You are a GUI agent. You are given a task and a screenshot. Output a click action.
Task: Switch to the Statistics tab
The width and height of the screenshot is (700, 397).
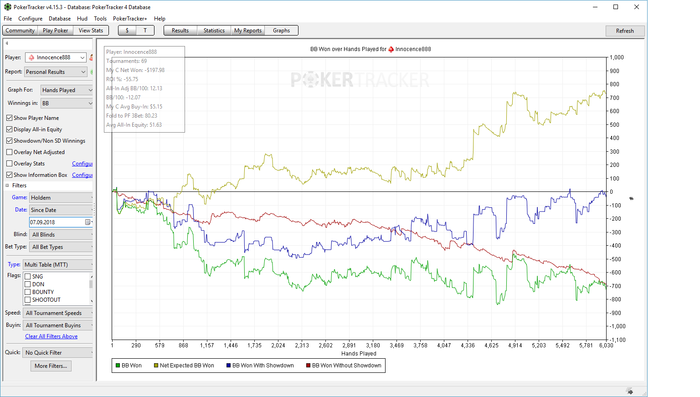(214, 30)
